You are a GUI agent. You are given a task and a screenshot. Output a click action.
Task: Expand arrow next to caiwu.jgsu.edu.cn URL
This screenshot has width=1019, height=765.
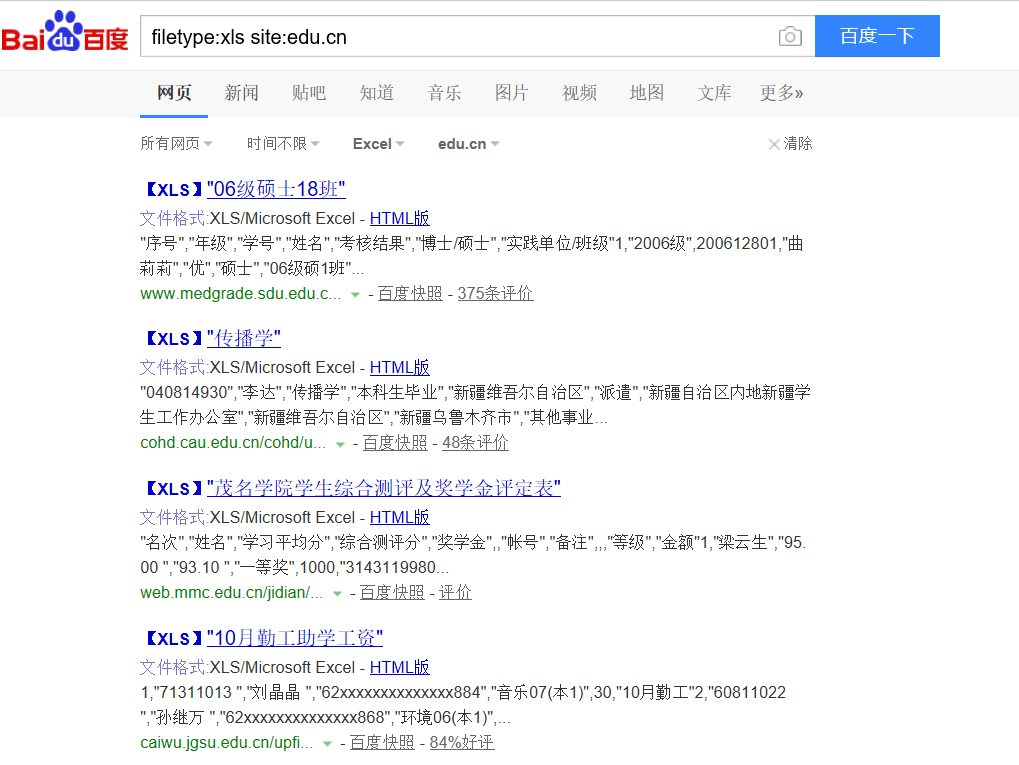coord(327,744)
